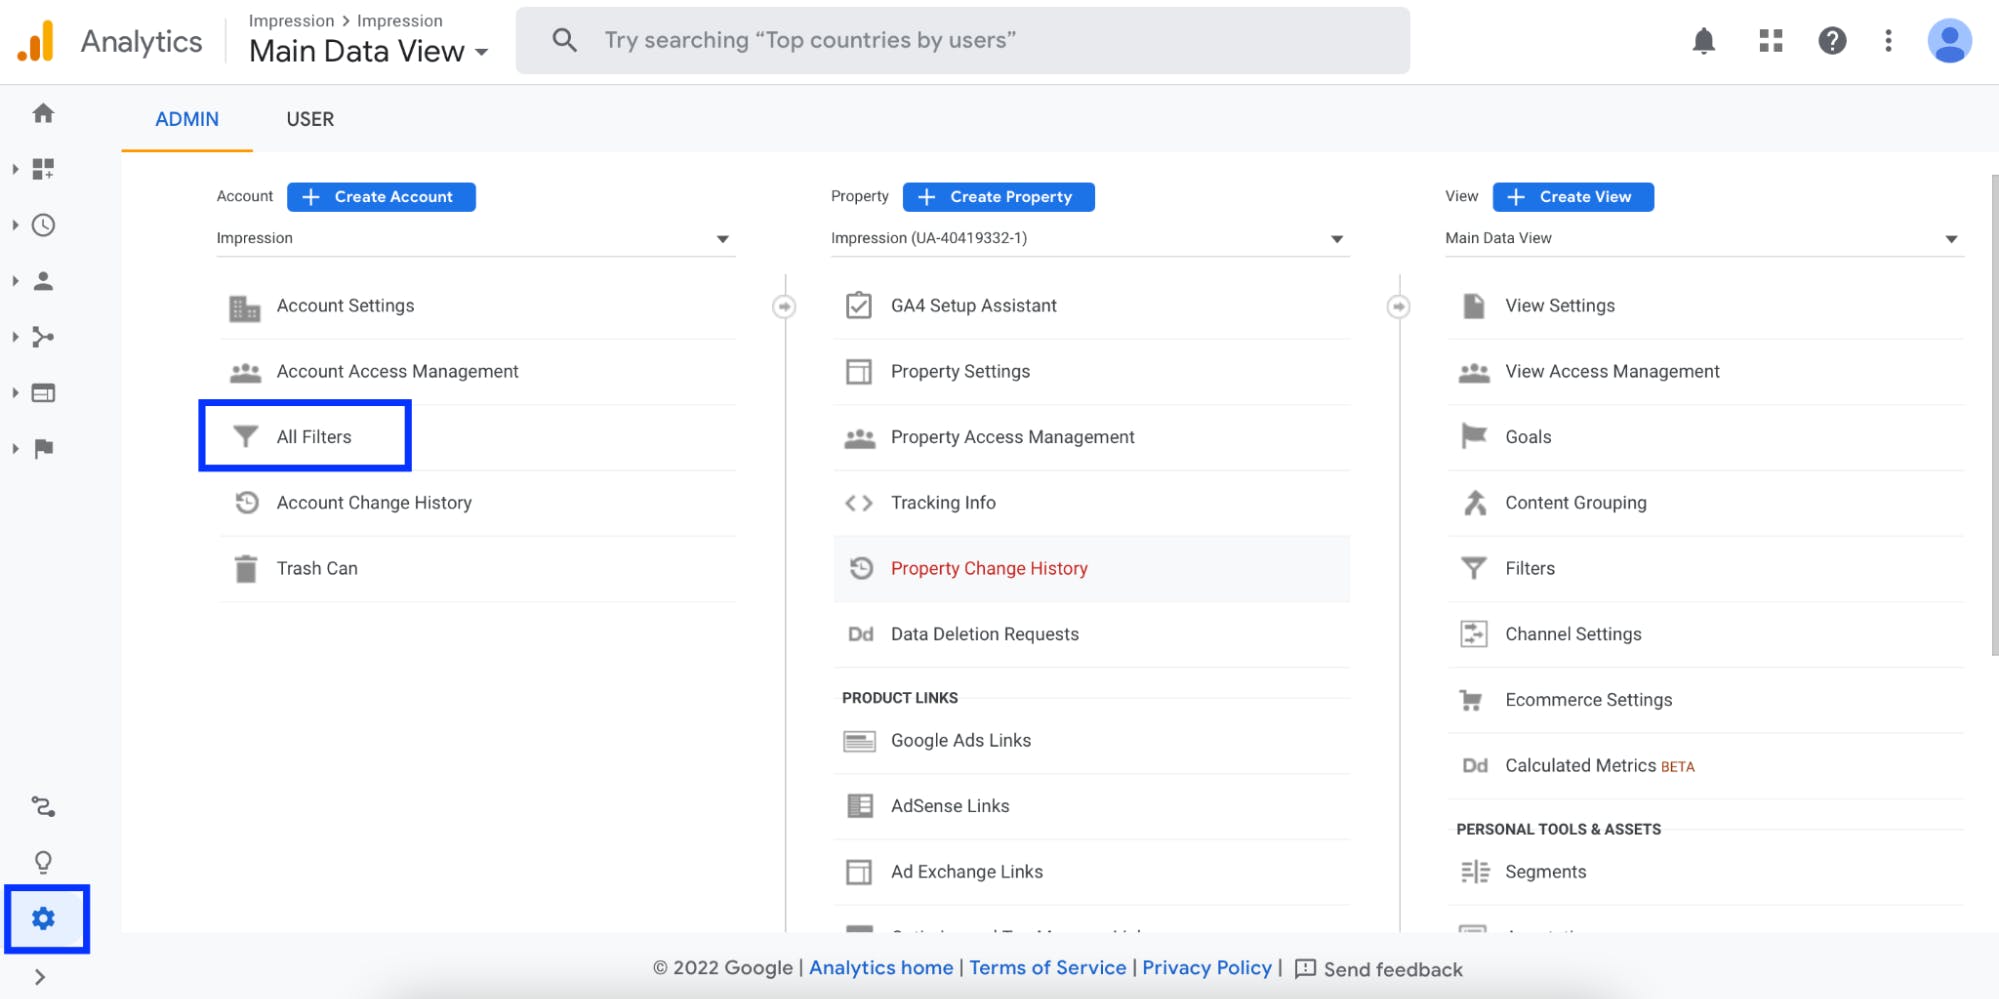Open Discover lightbulb icon in sidebar
The image size is (1999, 999).
point(43,862)
